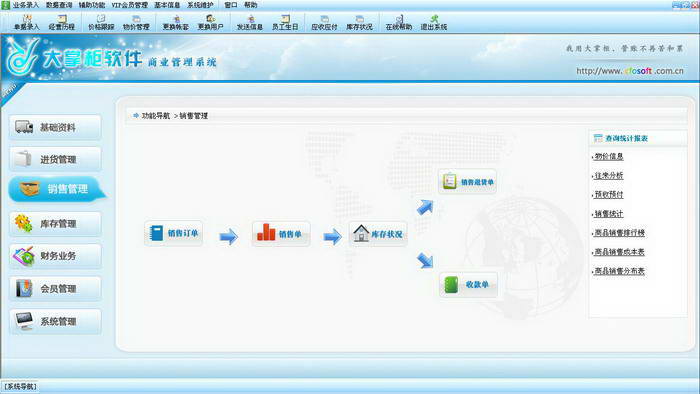Screen dimensions: 700x394
Task: Open the 系统维护 menu
Action: [200, 5]
